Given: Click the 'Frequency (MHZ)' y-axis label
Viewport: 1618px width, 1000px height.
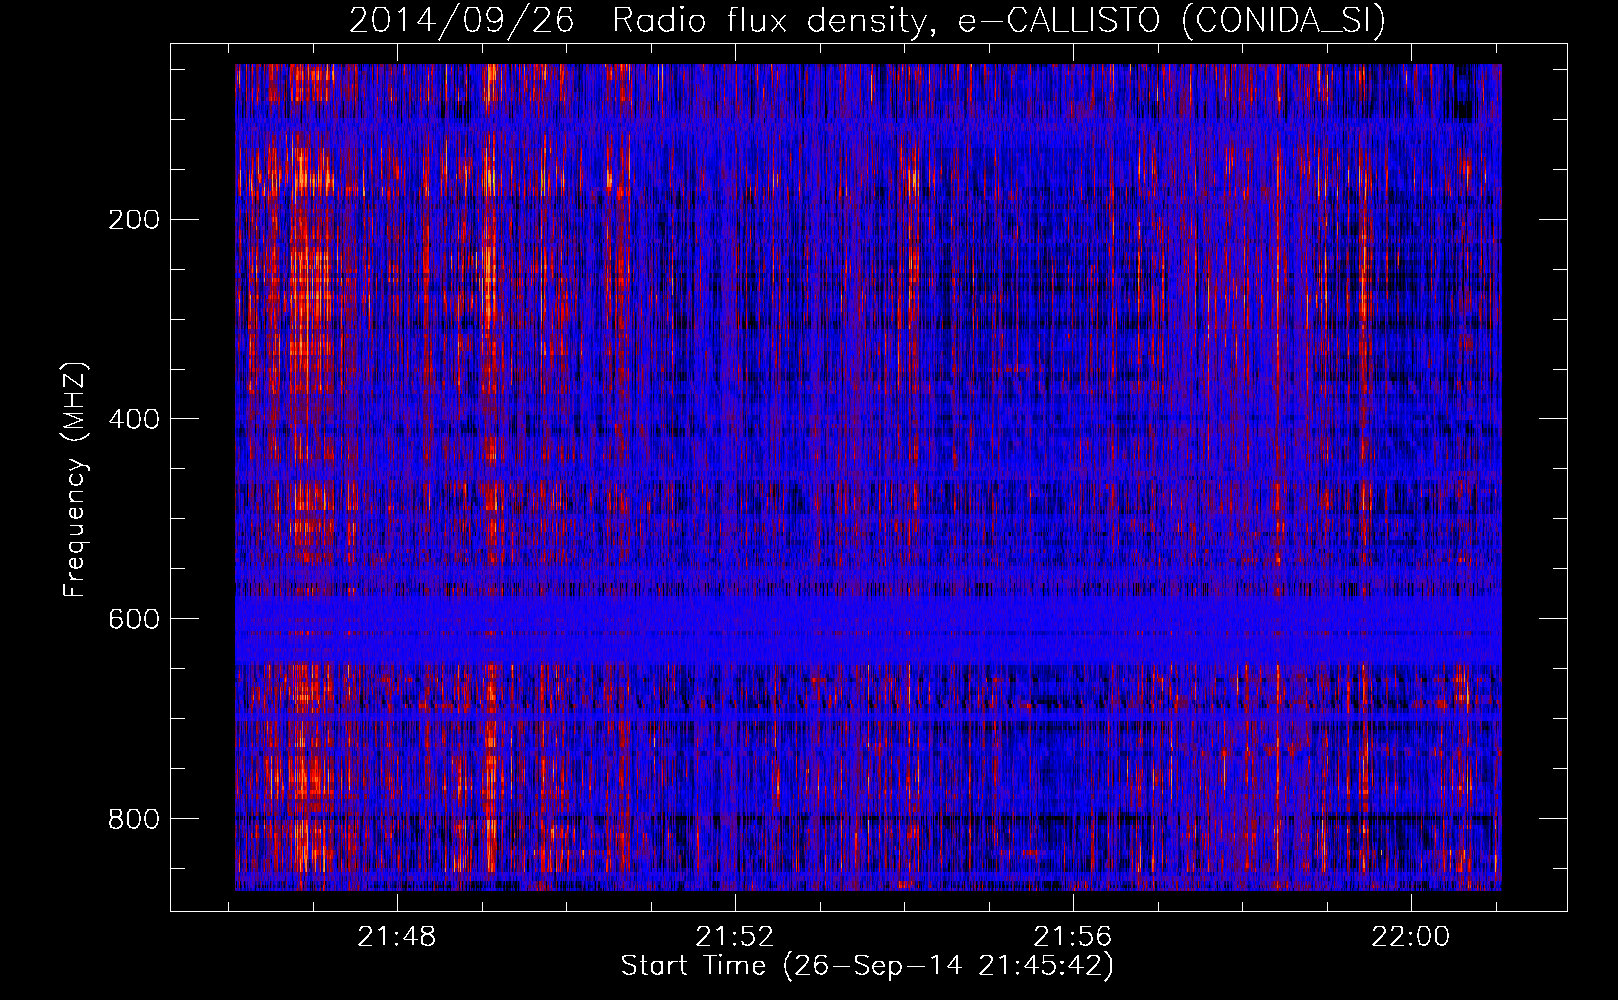Looking at the screenshot, I should 75,479.
